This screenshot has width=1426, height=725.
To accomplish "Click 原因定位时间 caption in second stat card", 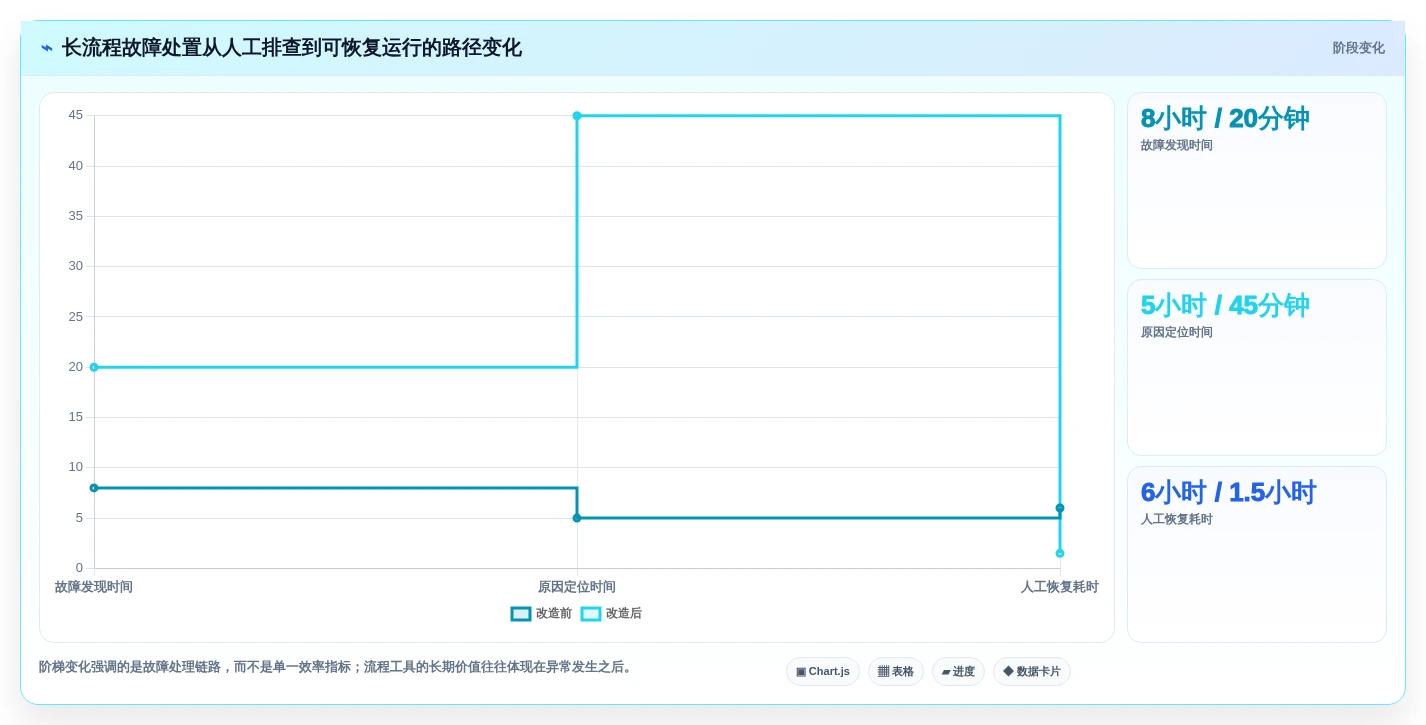I will point(1177,332).
